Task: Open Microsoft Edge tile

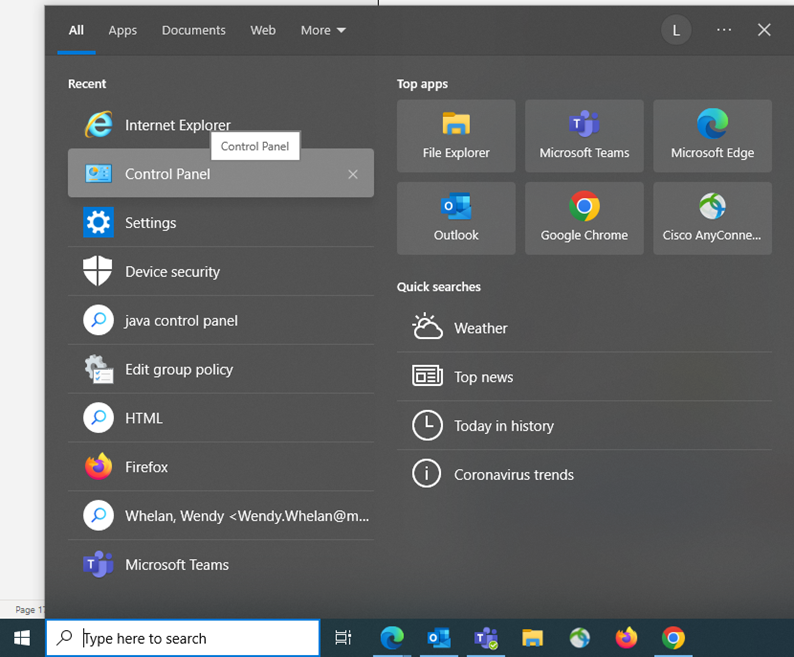Action: click(x=712, y=136)
